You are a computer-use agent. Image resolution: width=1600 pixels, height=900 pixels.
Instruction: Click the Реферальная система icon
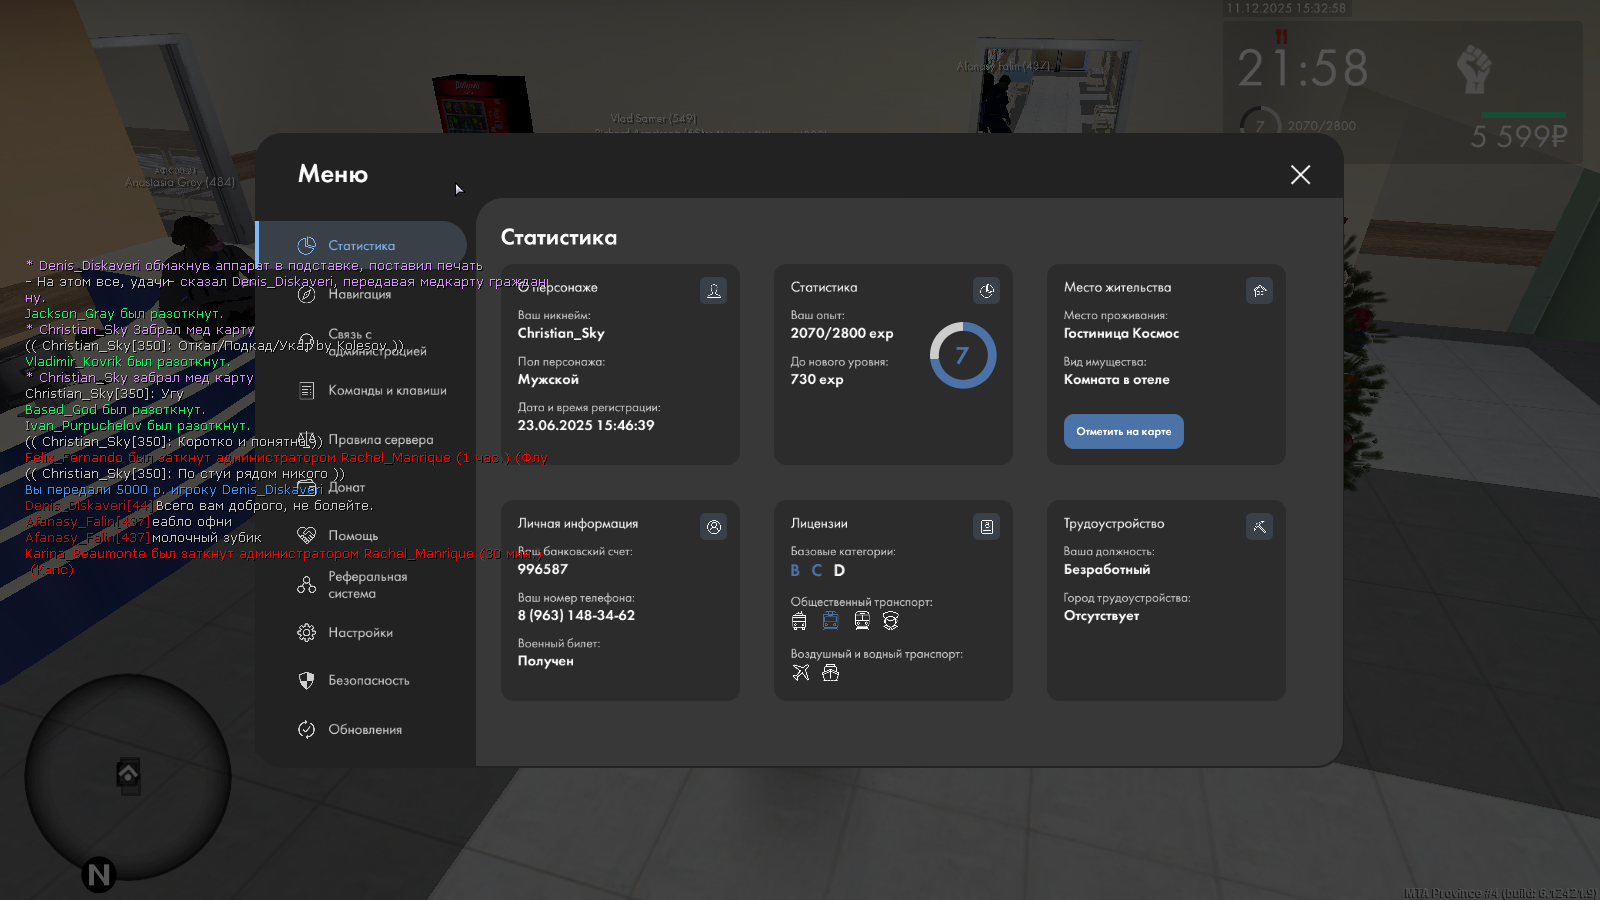[307, 585]
